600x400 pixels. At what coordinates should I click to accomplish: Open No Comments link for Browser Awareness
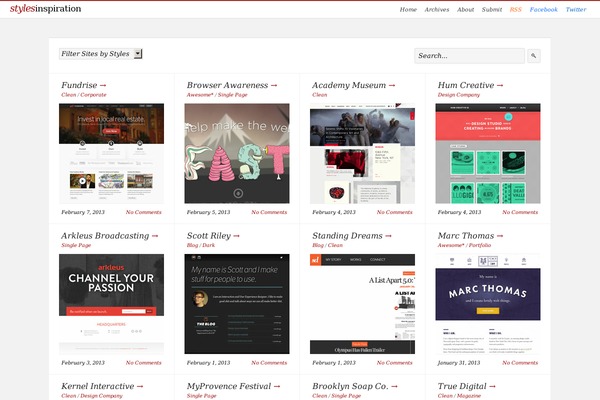(269, 212)
